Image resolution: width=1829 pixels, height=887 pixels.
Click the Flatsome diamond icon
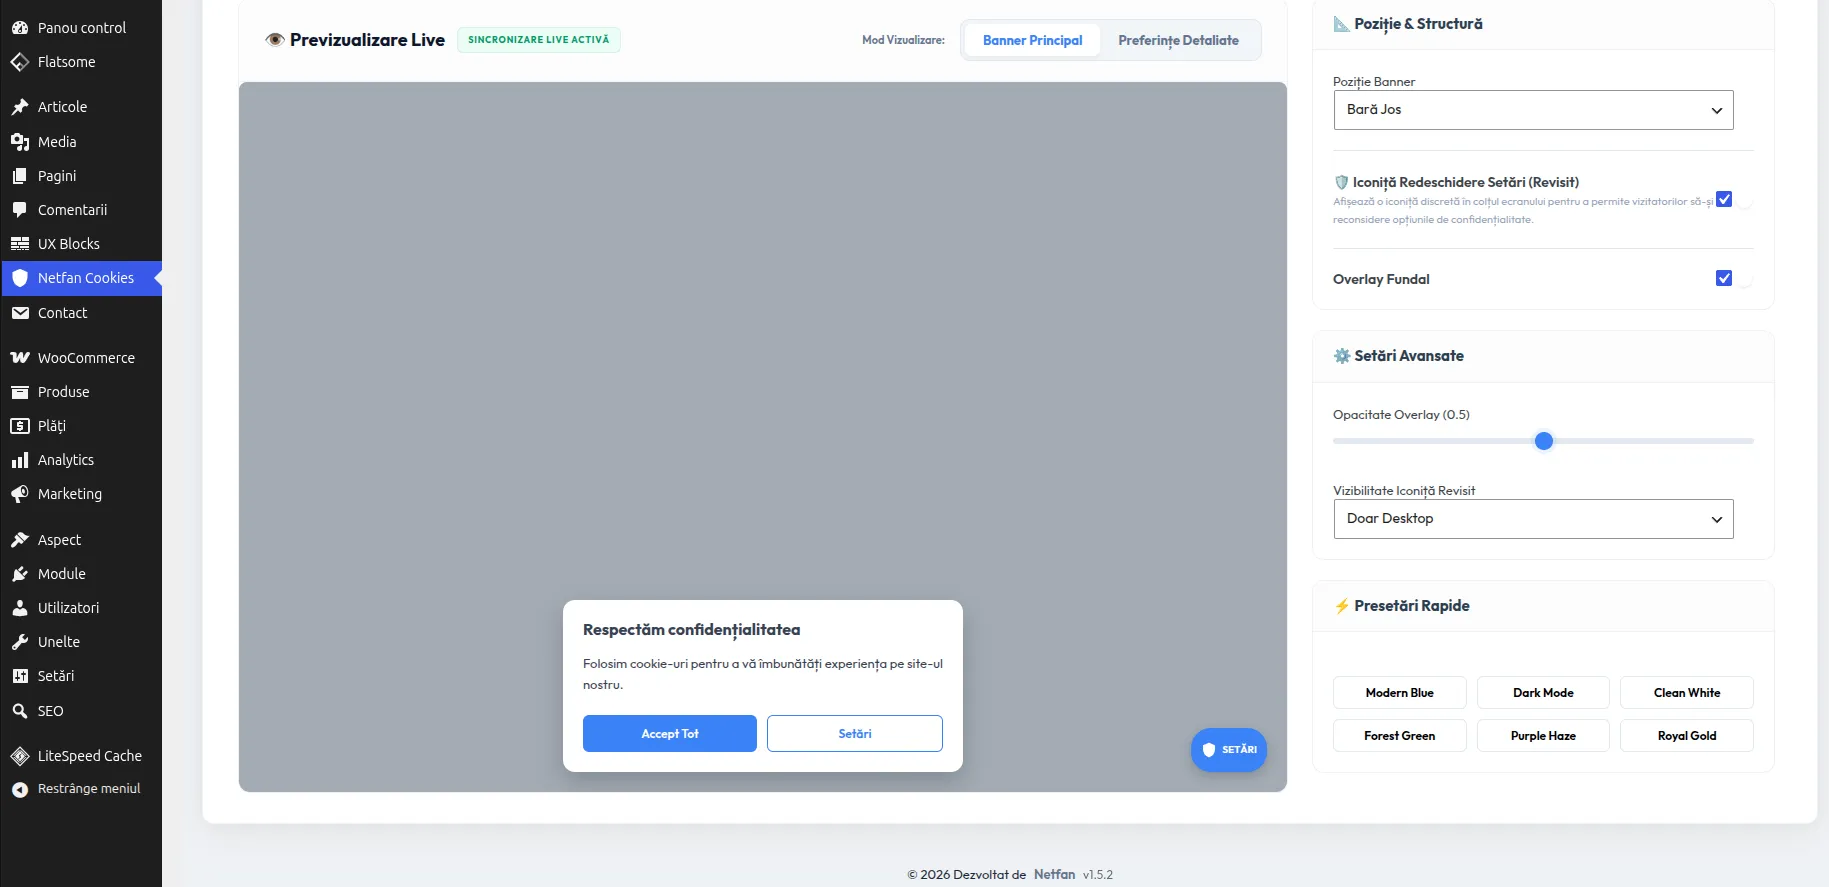pyautogui.click(x=20, y=62)
